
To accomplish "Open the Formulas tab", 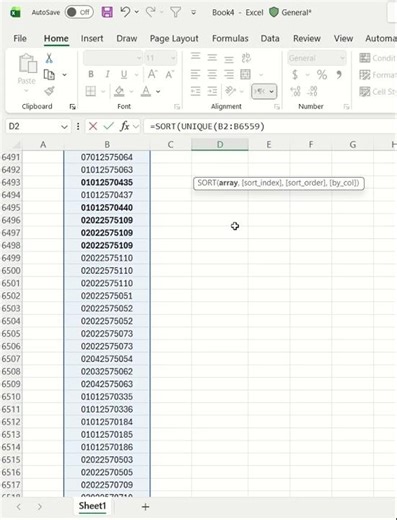I will point(230,38).
